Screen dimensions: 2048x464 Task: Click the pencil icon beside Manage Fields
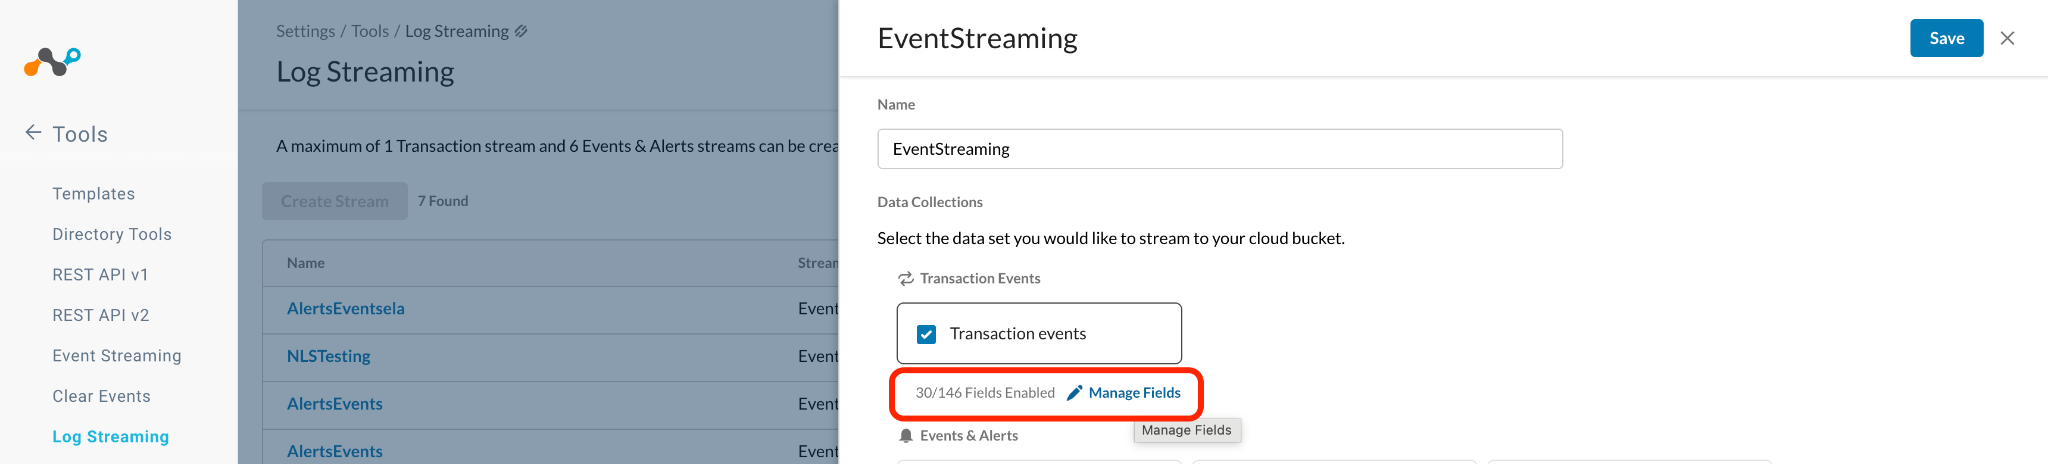click(x=1075, y=393)
